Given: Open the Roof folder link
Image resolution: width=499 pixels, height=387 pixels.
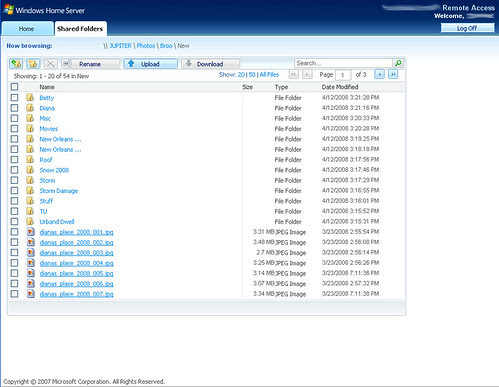Looking at the screenshot, I should pyautogui.click(x=46, y=160).
